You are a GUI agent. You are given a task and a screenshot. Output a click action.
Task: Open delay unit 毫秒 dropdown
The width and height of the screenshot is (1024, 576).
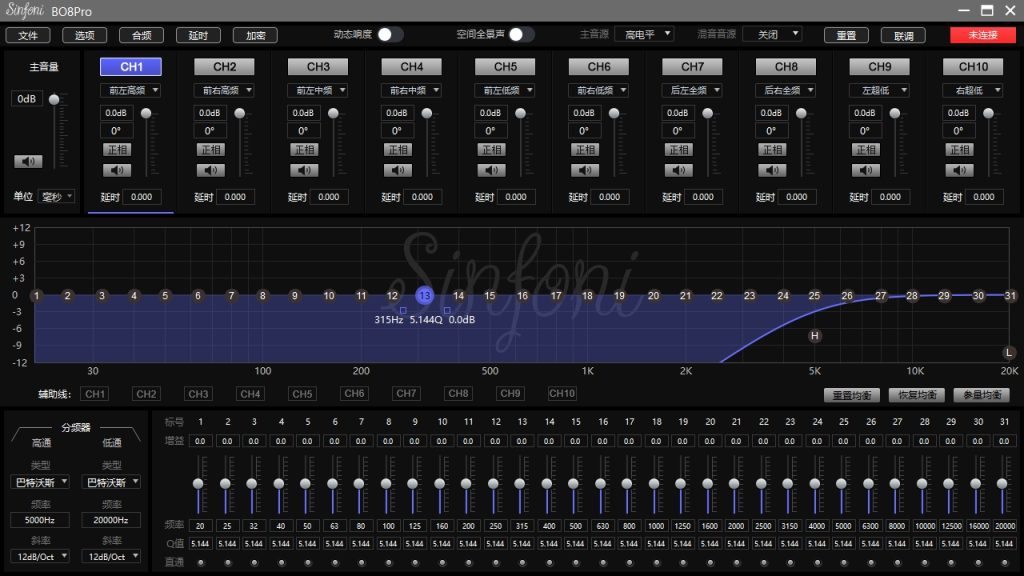pyautogui.click(x=57, y=197)
